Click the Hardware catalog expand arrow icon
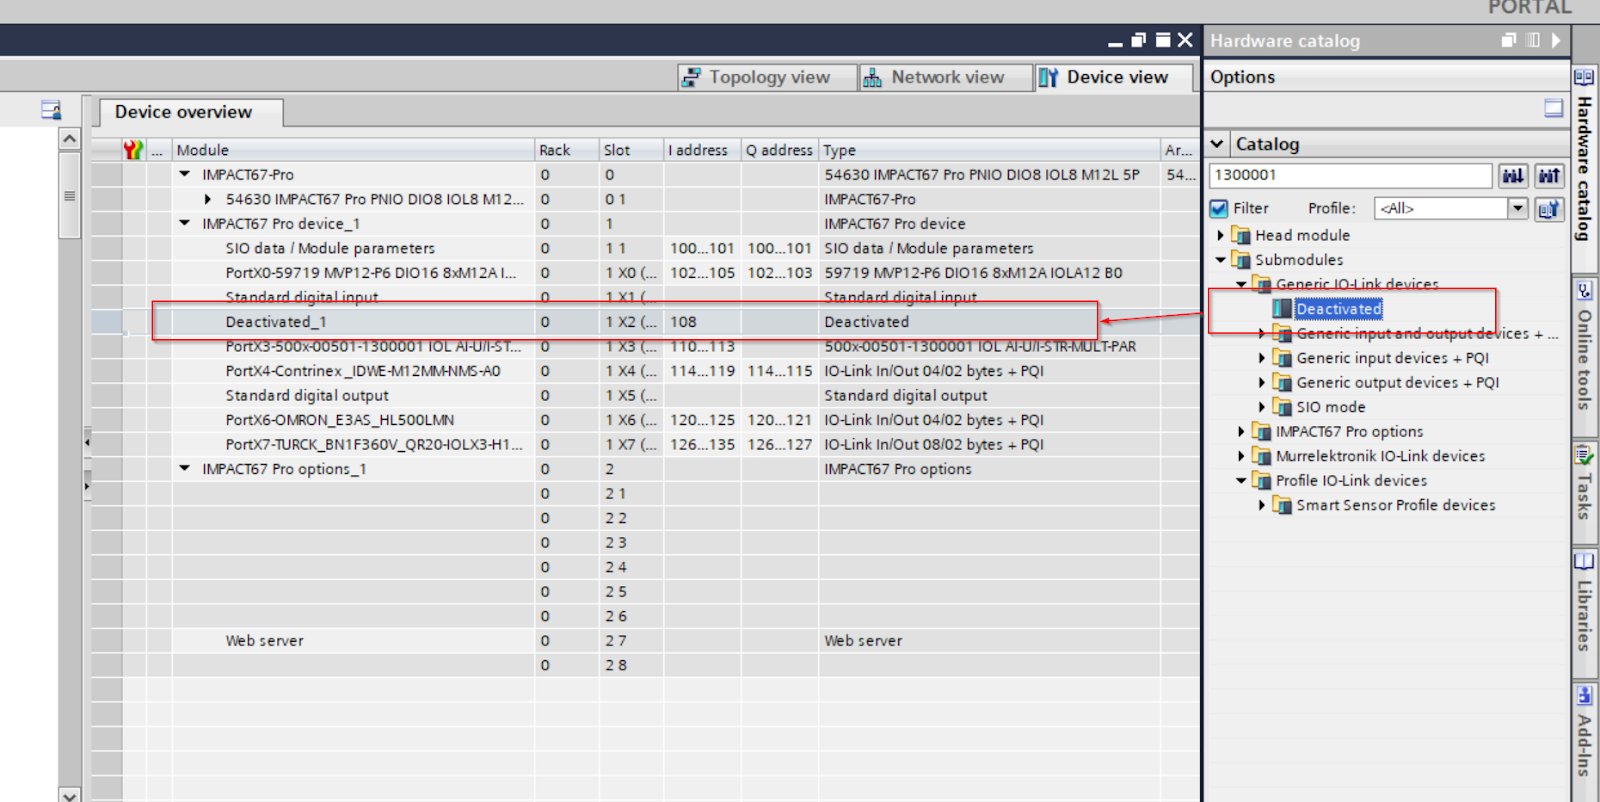Image resolution: width=1600 pixels, height=802 pixels. point(1556,40)
